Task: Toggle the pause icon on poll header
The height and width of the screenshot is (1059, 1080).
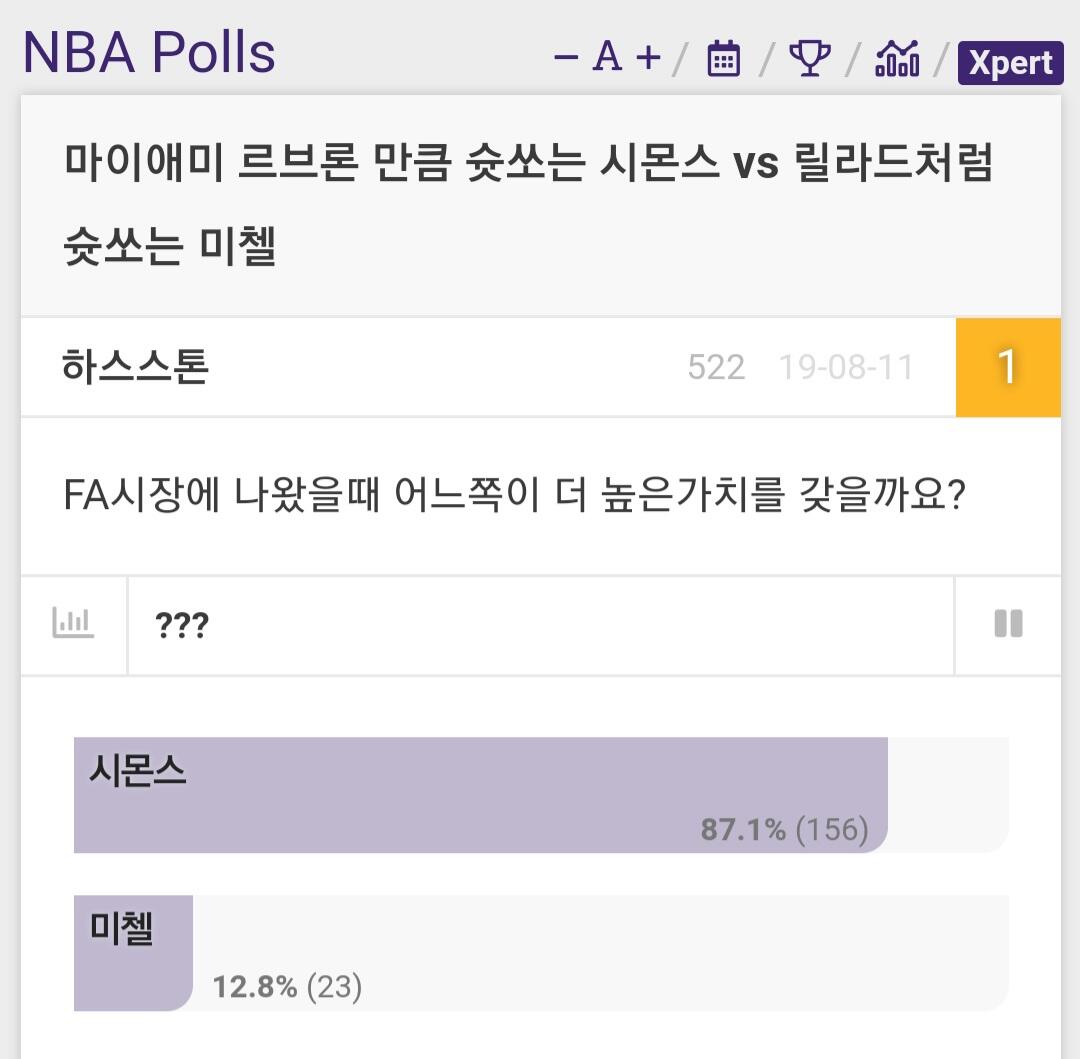Action: [x=1008, y=624]
